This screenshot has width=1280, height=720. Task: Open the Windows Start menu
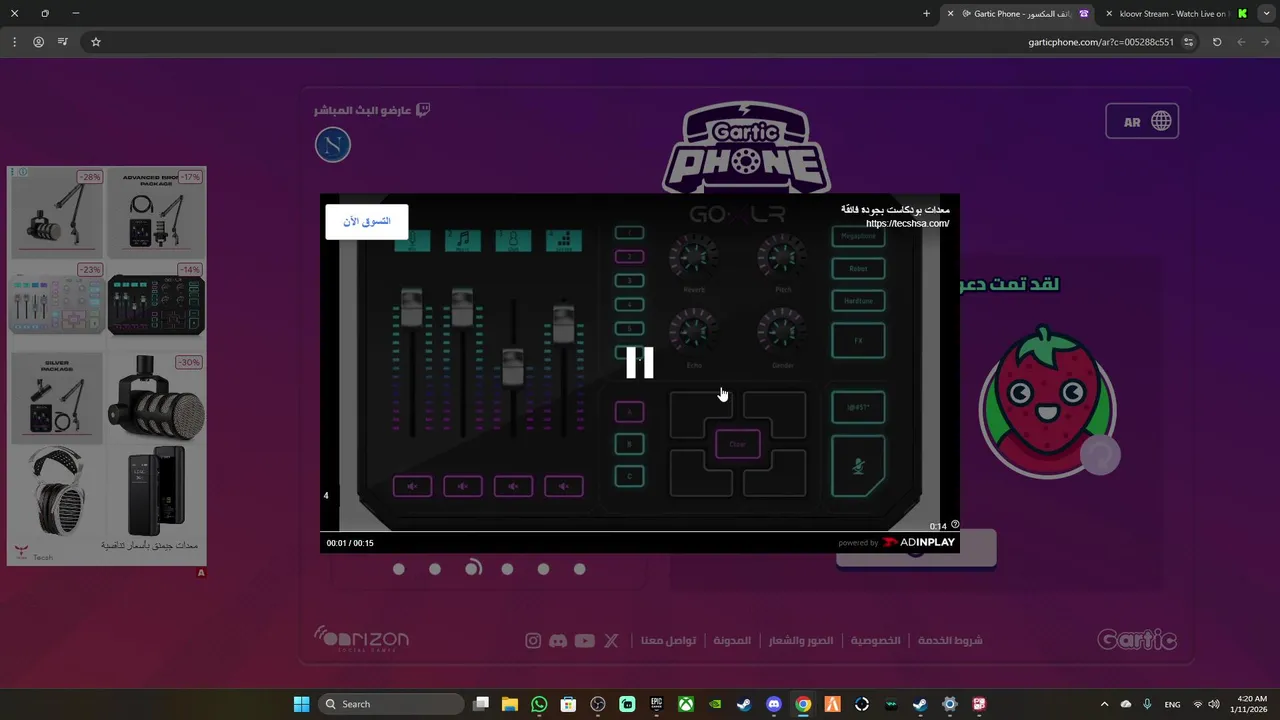(x=301, y=704)
